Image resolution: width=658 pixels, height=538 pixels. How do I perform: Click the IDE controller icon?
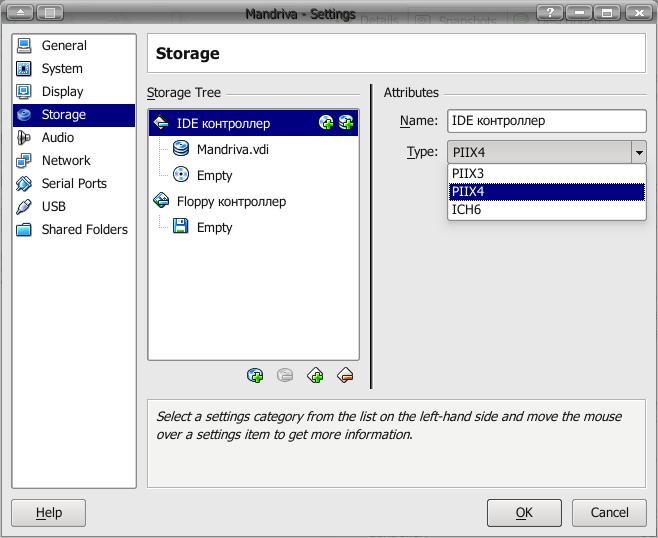(x=161, y=123)
